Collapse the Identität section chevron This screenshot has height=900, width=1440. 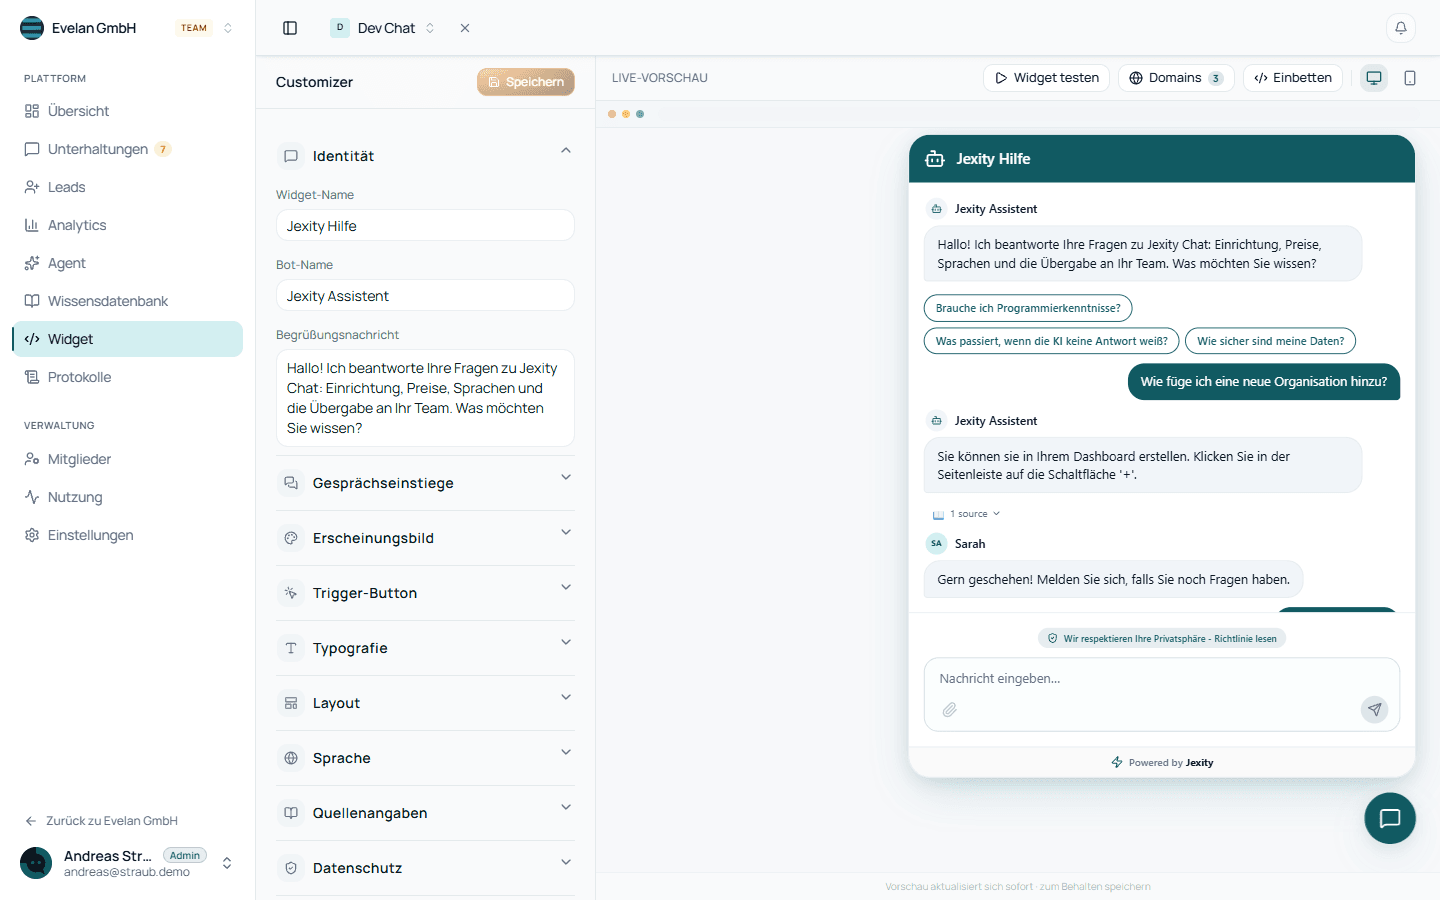coord(566,151)
